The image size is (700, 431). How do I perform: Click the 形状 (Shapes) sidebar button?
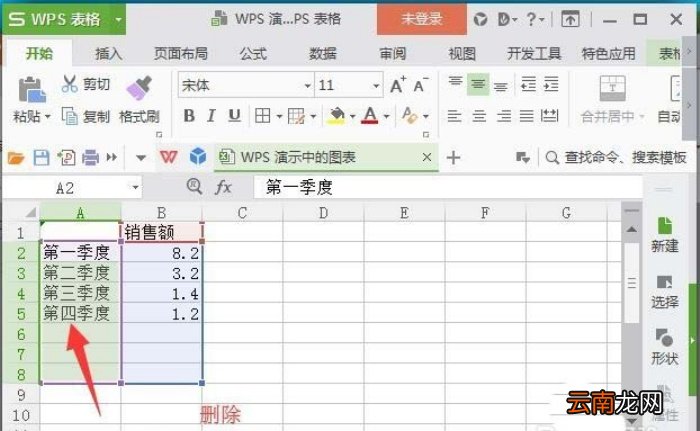tap(664, 347)
